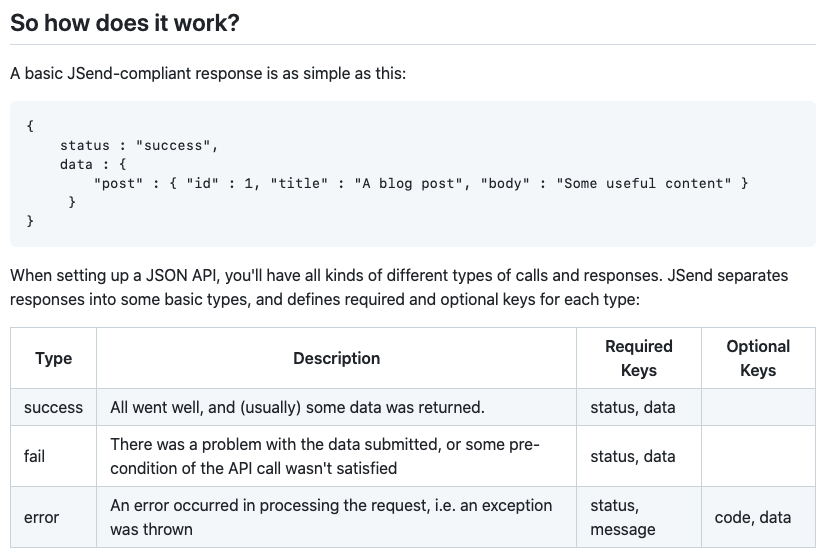Select the error type cell
828x560 pixels.
(x=53, y=517)
